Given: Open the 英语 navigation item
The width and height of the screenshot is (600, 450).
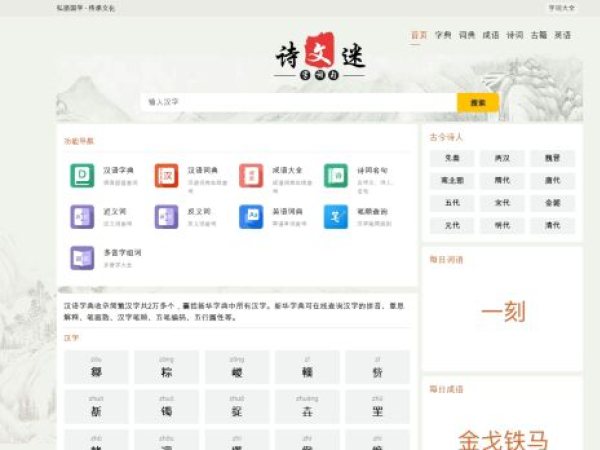Looking at the screenshot, I should 562,35.
